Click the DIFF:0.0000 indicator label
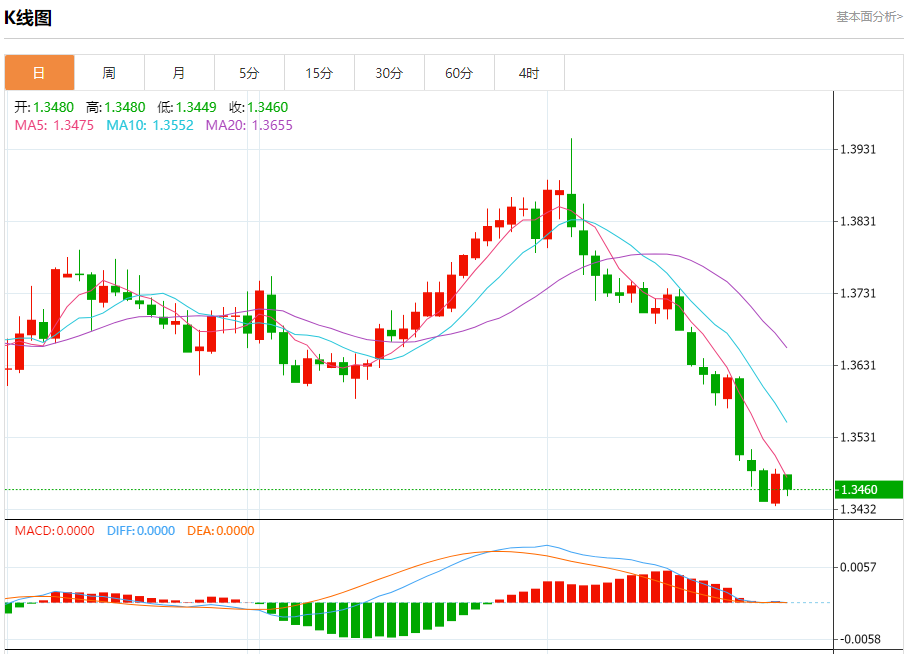 pyautogui.click(x=141, y=531)
